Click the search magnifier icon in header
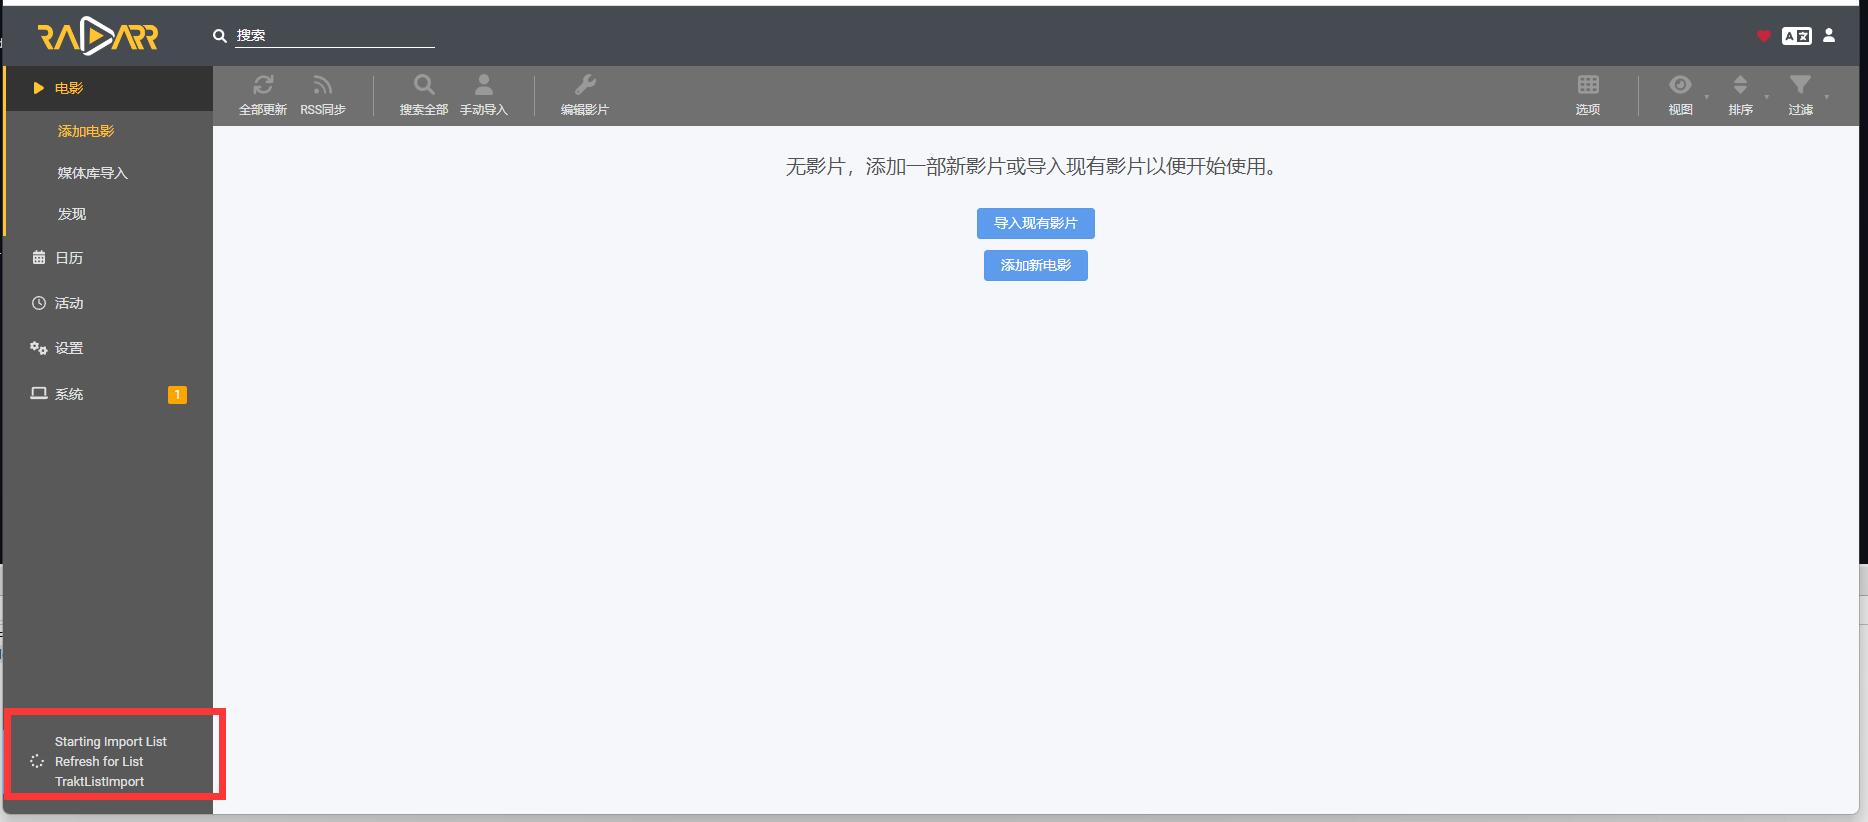 pyautogui.click(x=220, y=36)
